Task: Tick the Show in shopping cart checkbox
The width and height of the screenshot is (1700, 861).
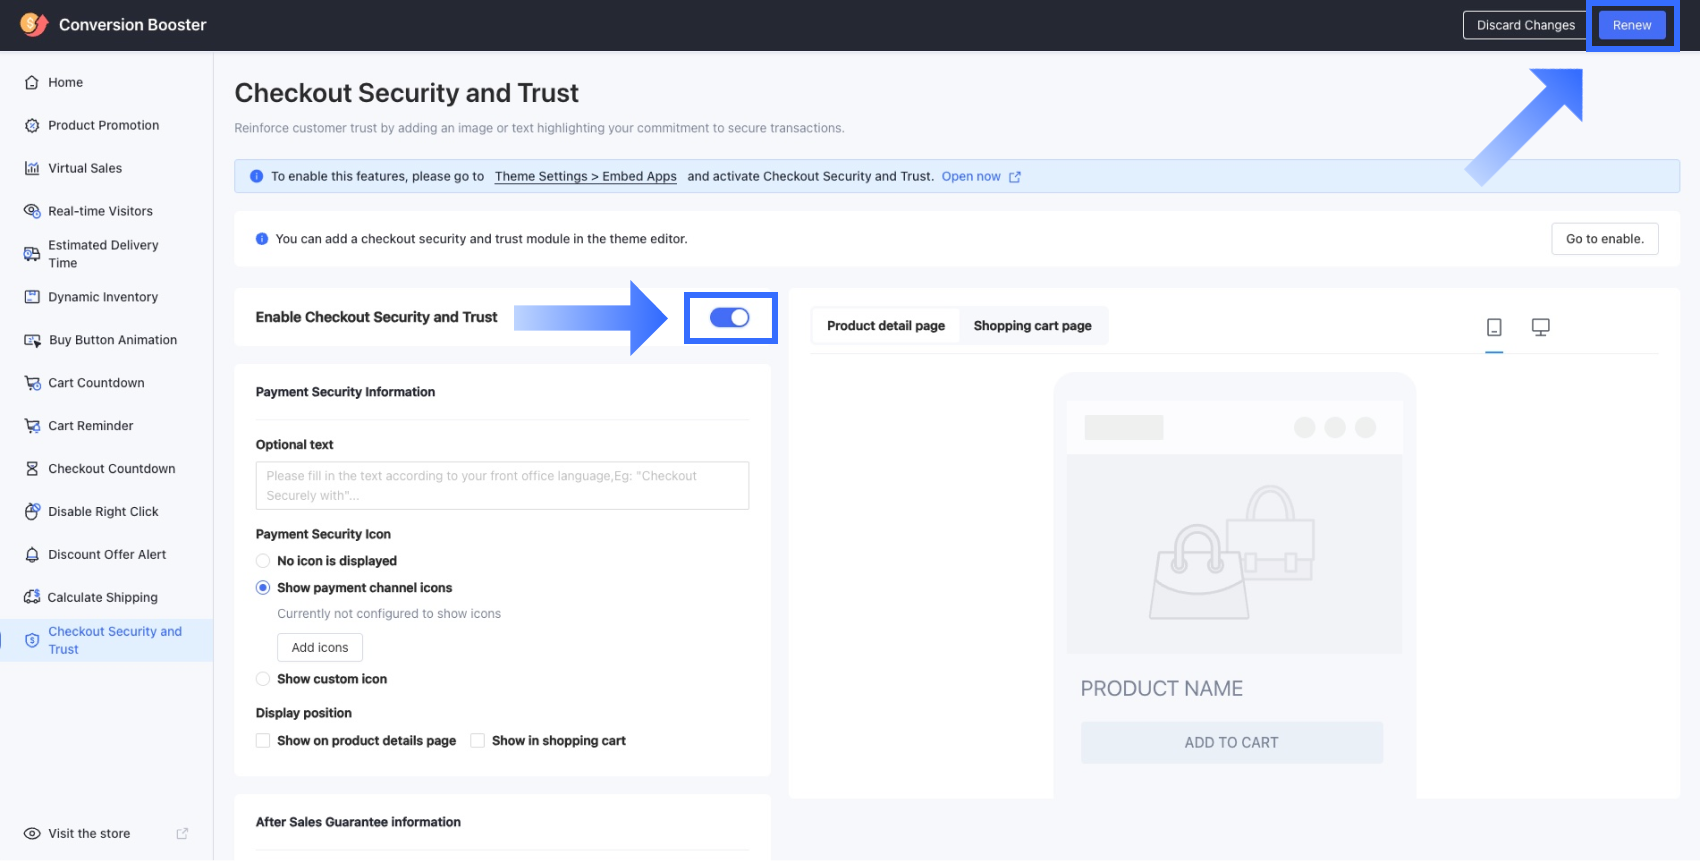Action: (478, 741)
